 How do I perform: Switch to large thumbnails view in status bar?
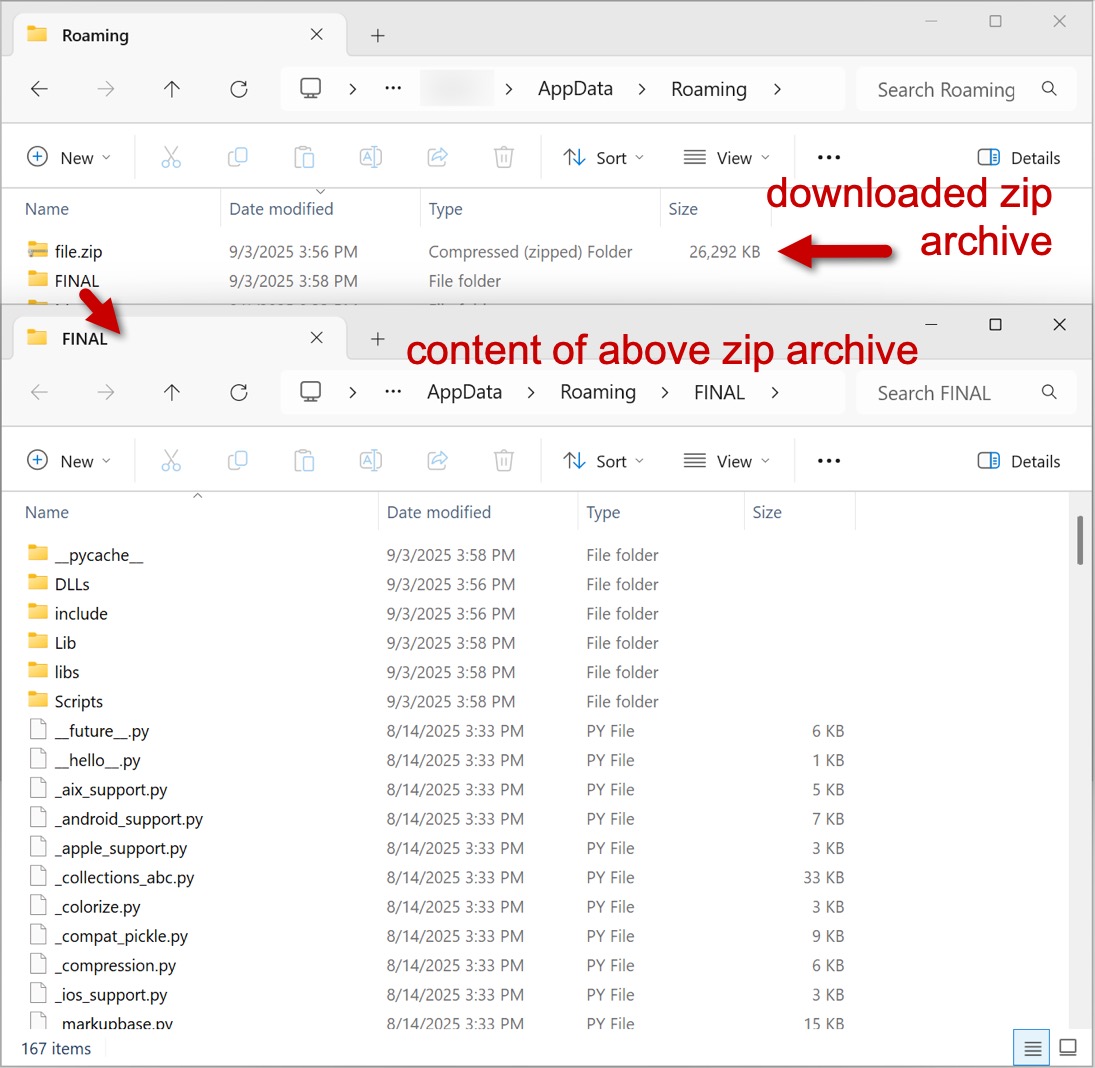1068,1047
